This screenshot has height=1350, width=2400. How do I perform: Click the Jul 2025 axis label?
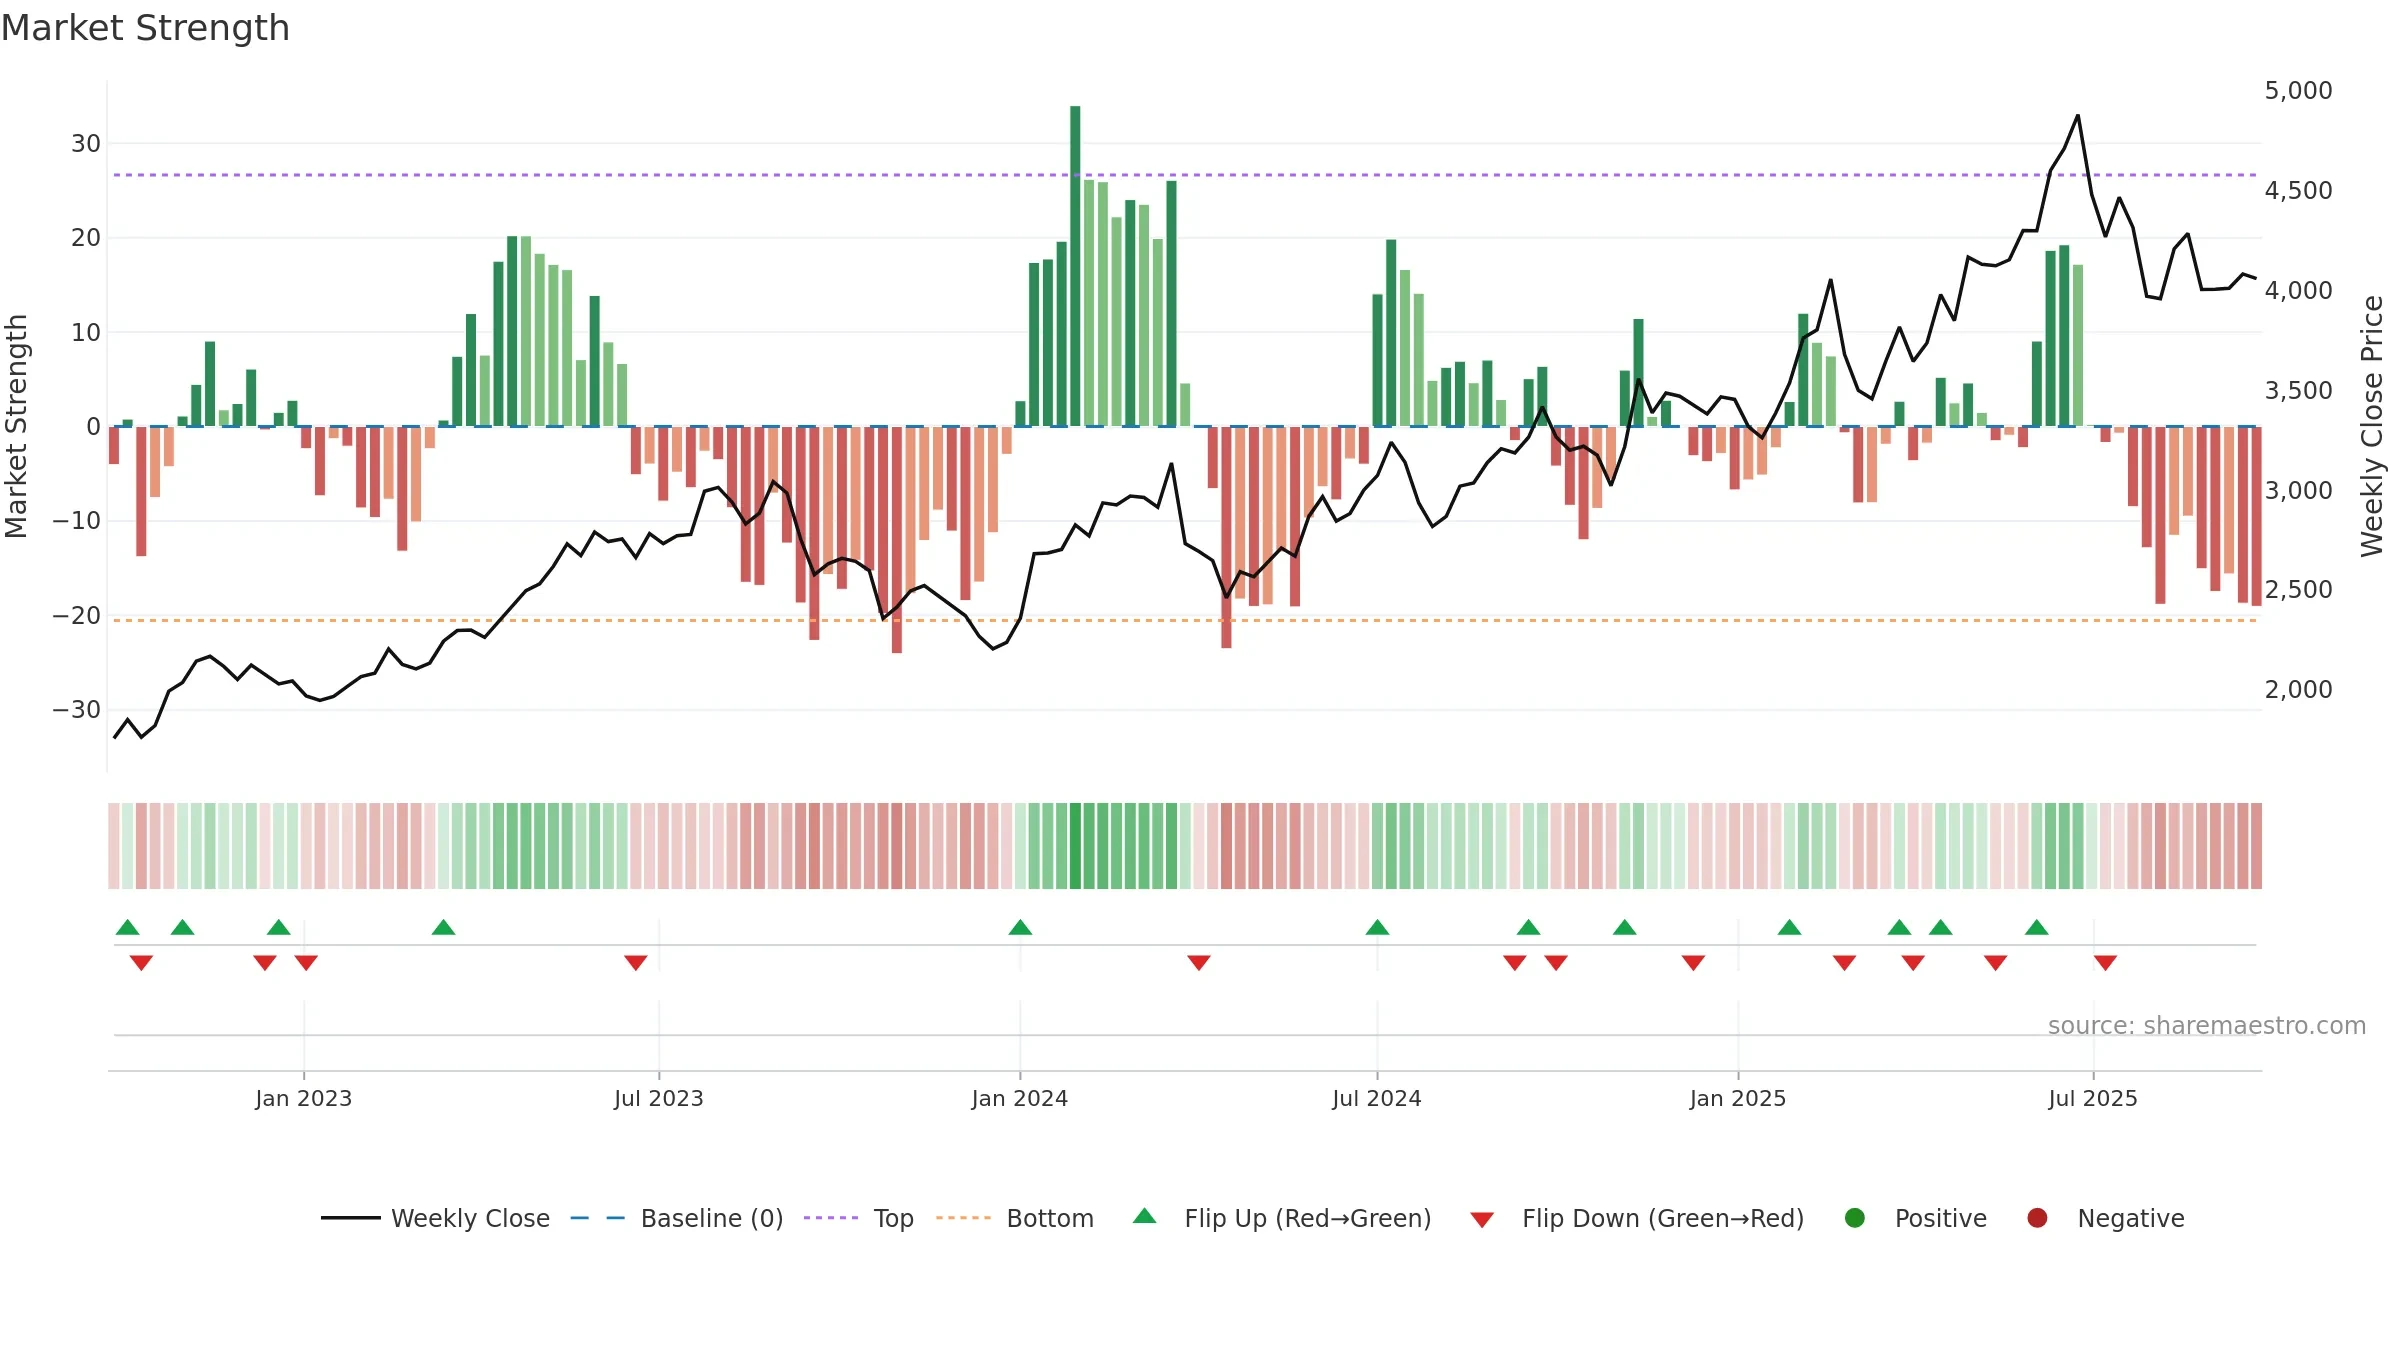click(2093, 1099)
